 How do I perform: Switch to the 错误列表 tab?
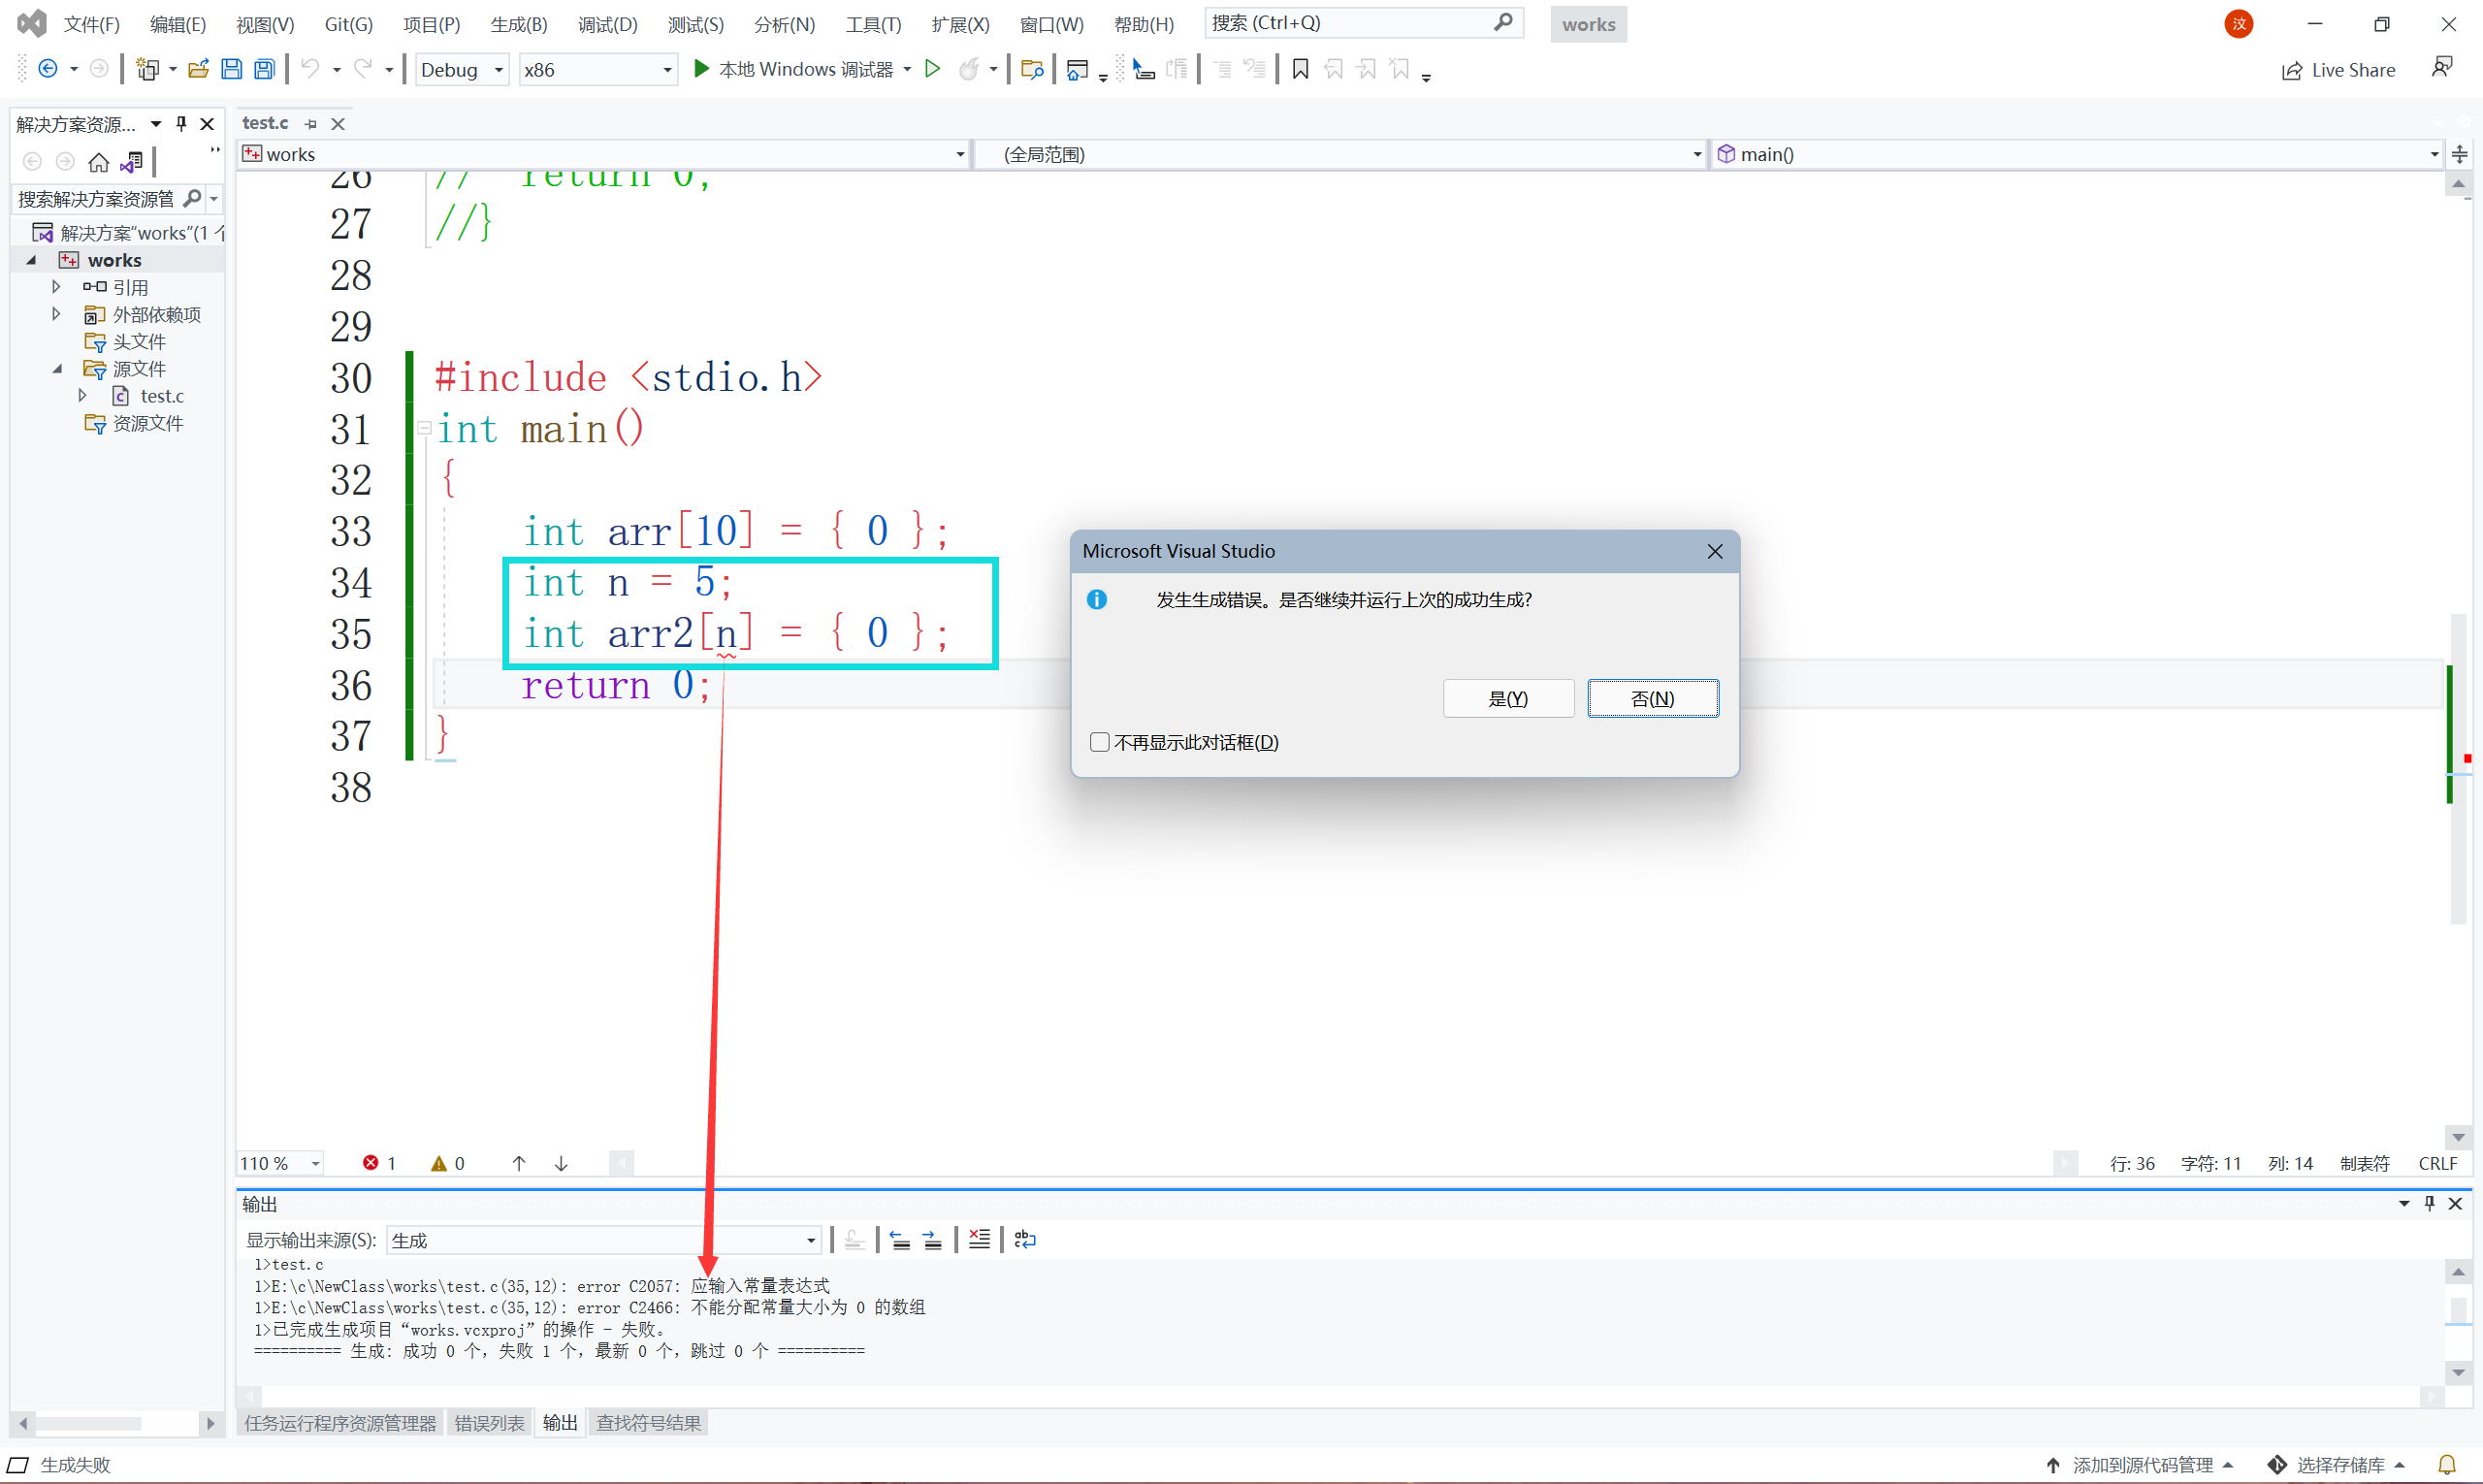coord(489,1423)
